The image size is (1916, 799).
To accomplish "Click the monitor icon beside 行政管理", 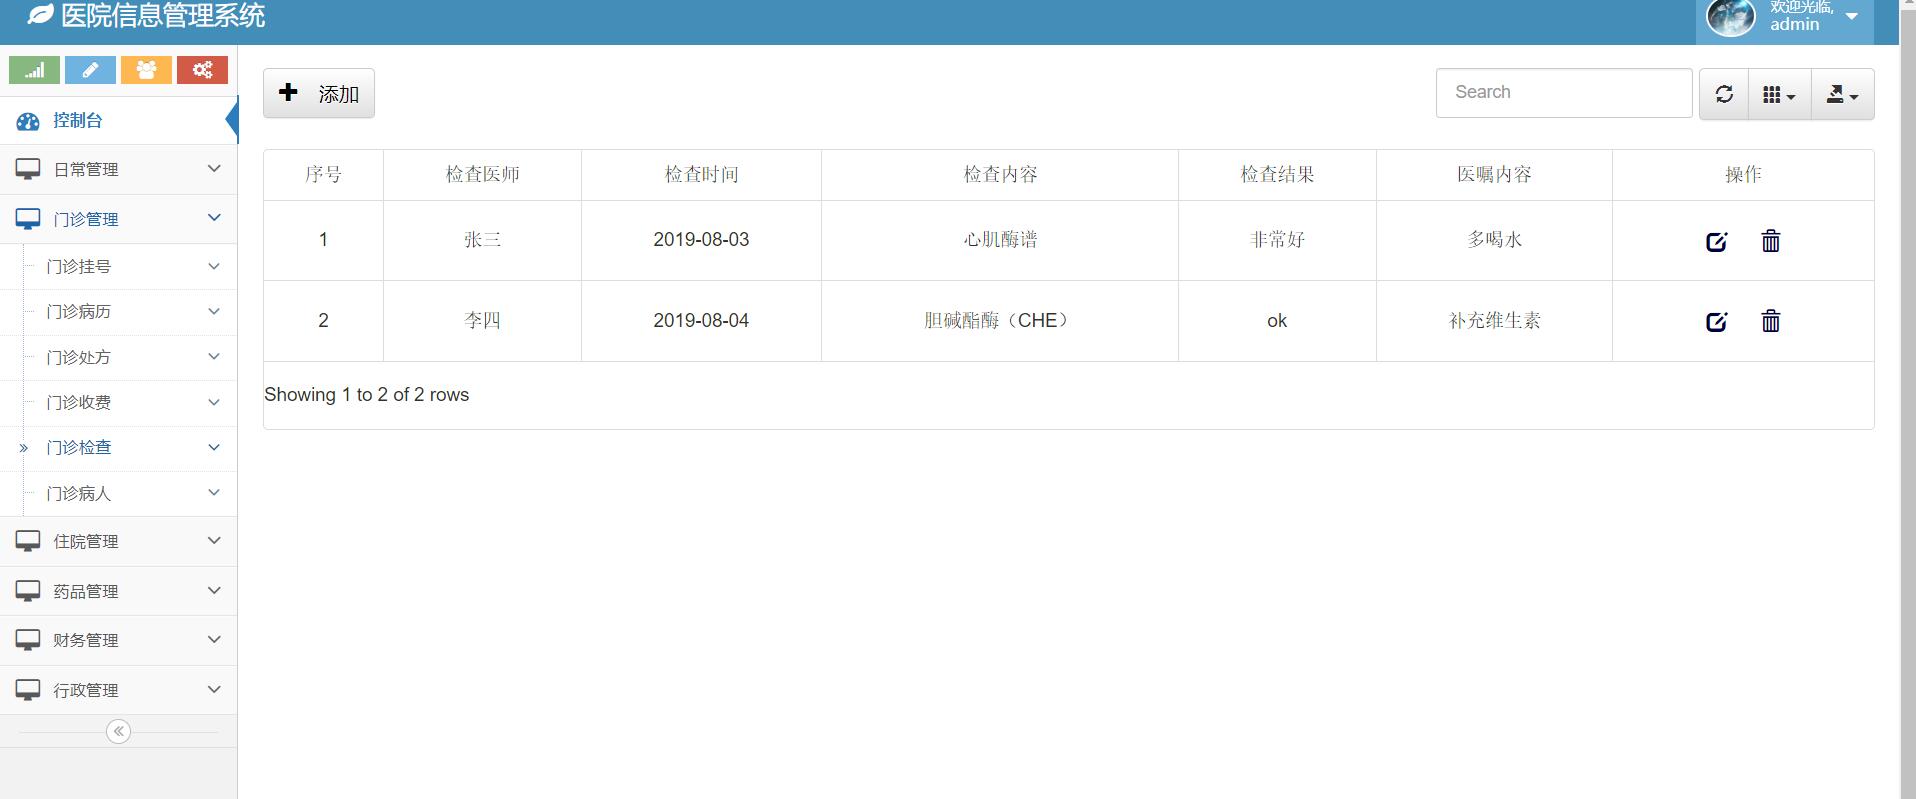I will [x=28, y=690].
